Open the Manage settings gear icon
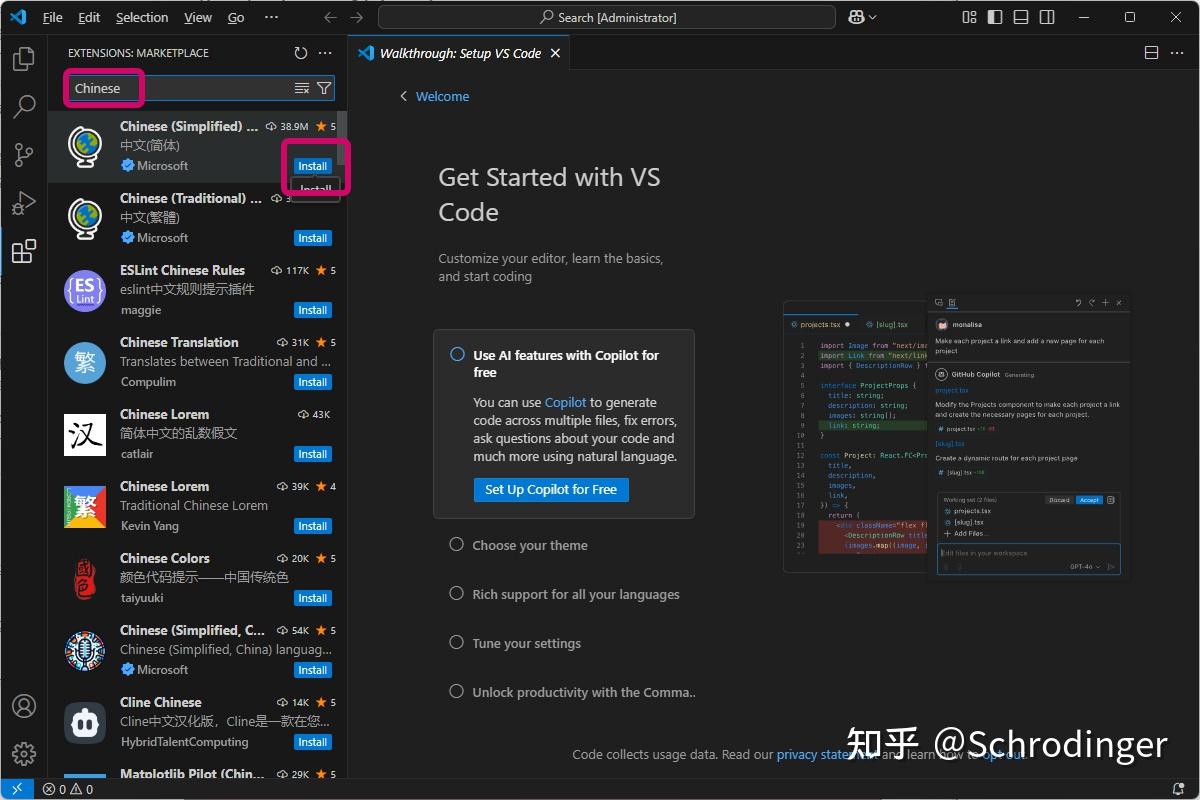1200x800 pixels. tap(24, 754)
